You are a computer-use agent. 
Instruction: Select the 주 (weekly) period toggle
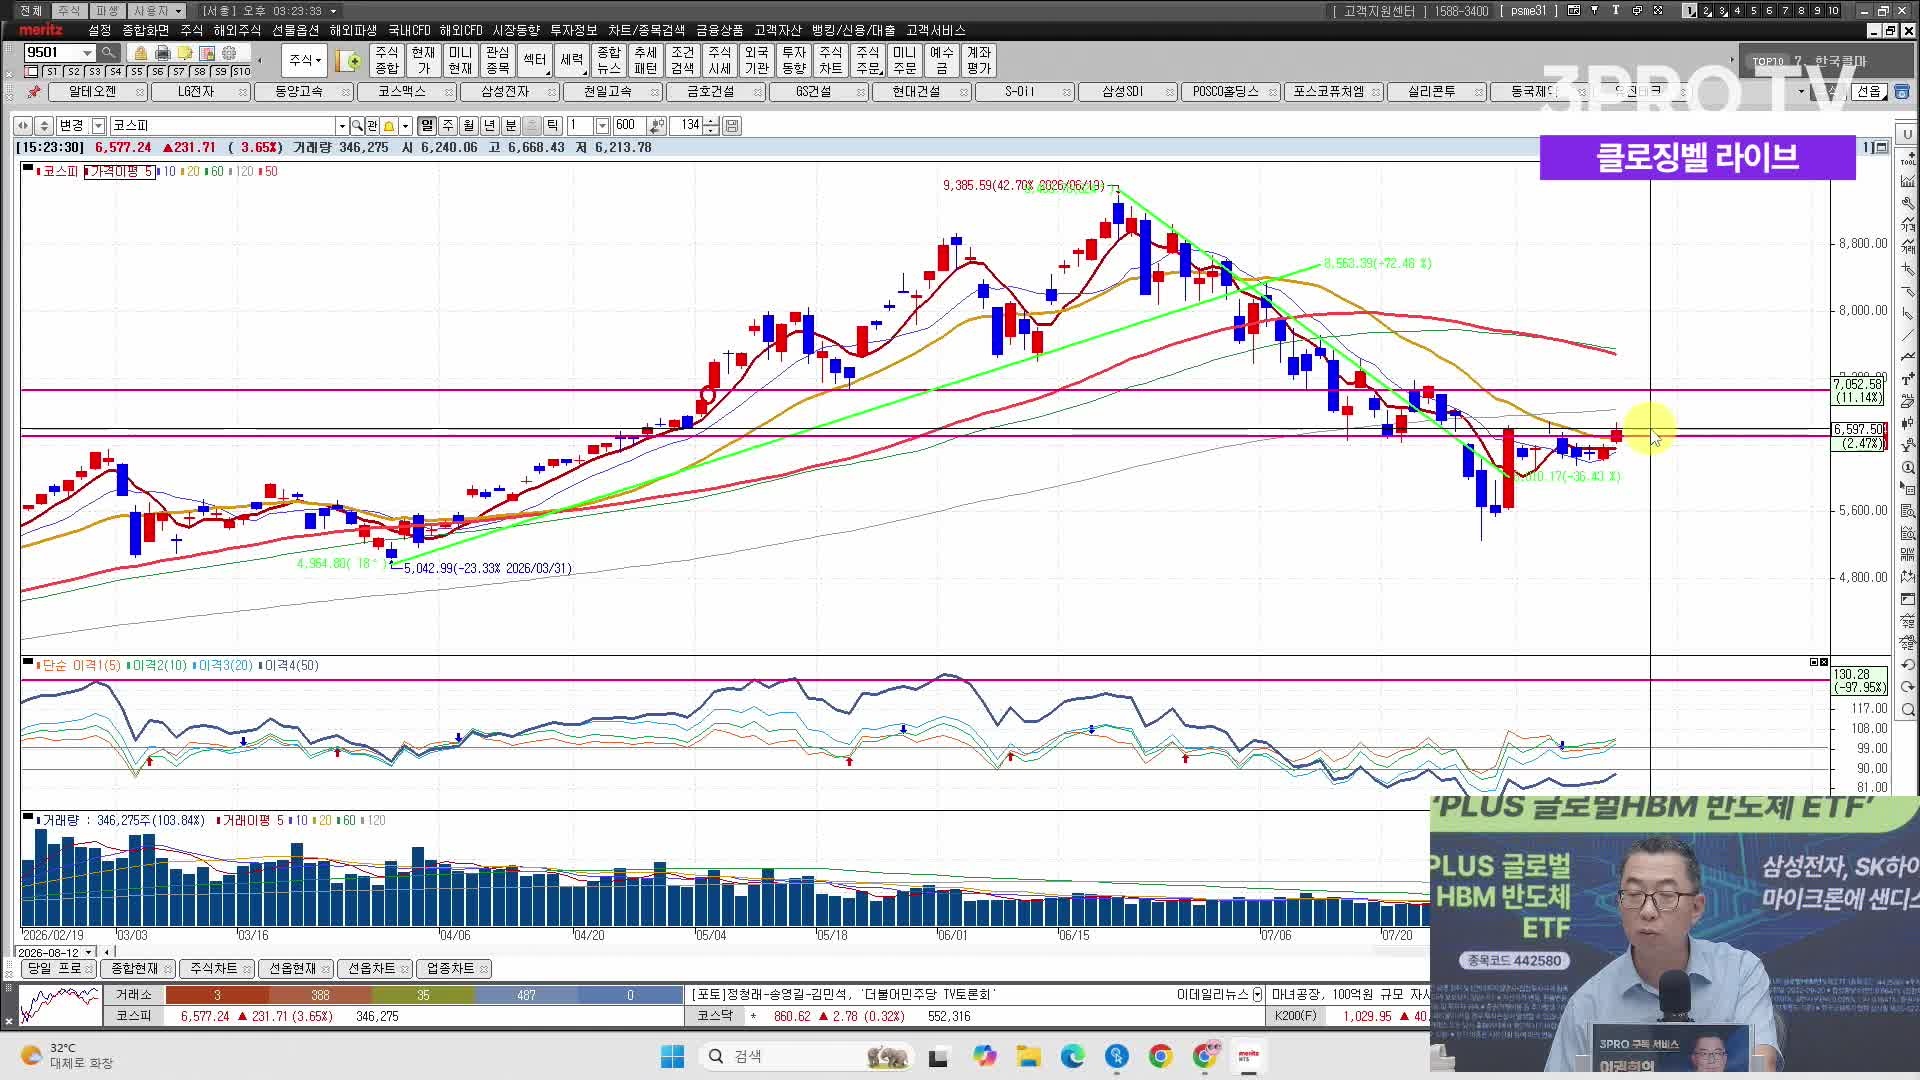click(448, 126)
